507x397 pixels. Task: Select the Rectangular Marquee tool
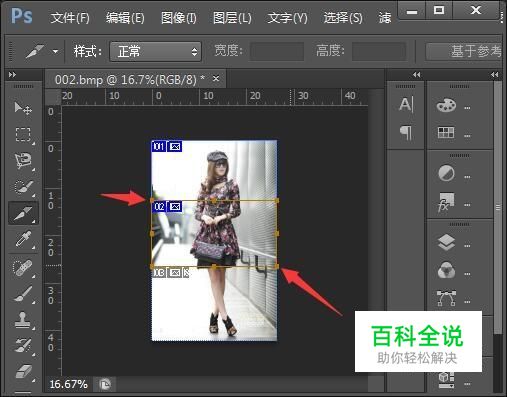[x=23, y=135]
